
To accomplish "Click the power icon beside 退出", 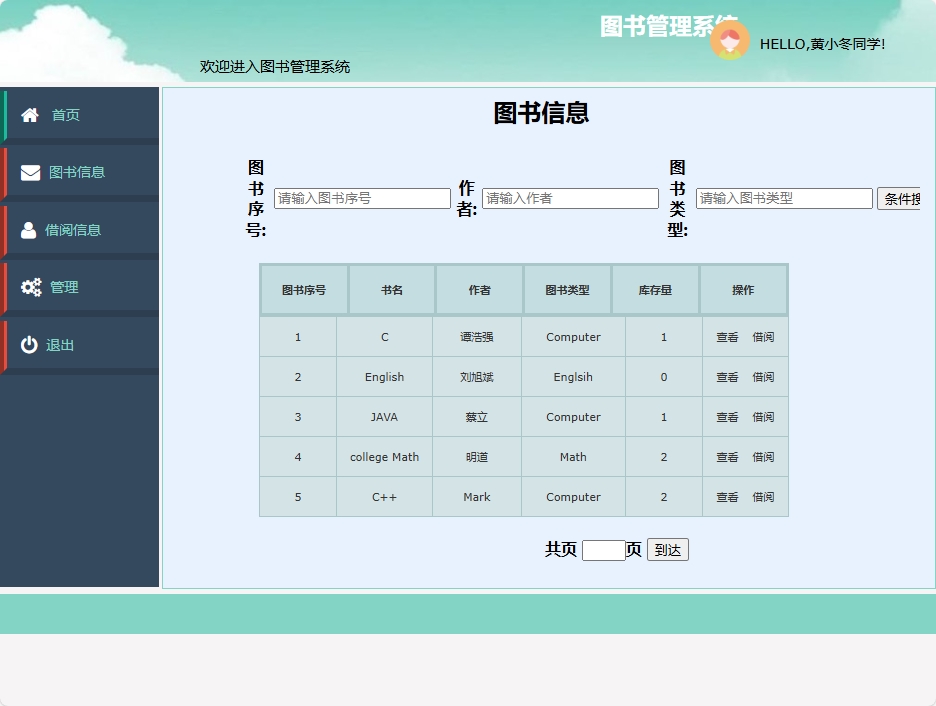I will pos(28,344).
